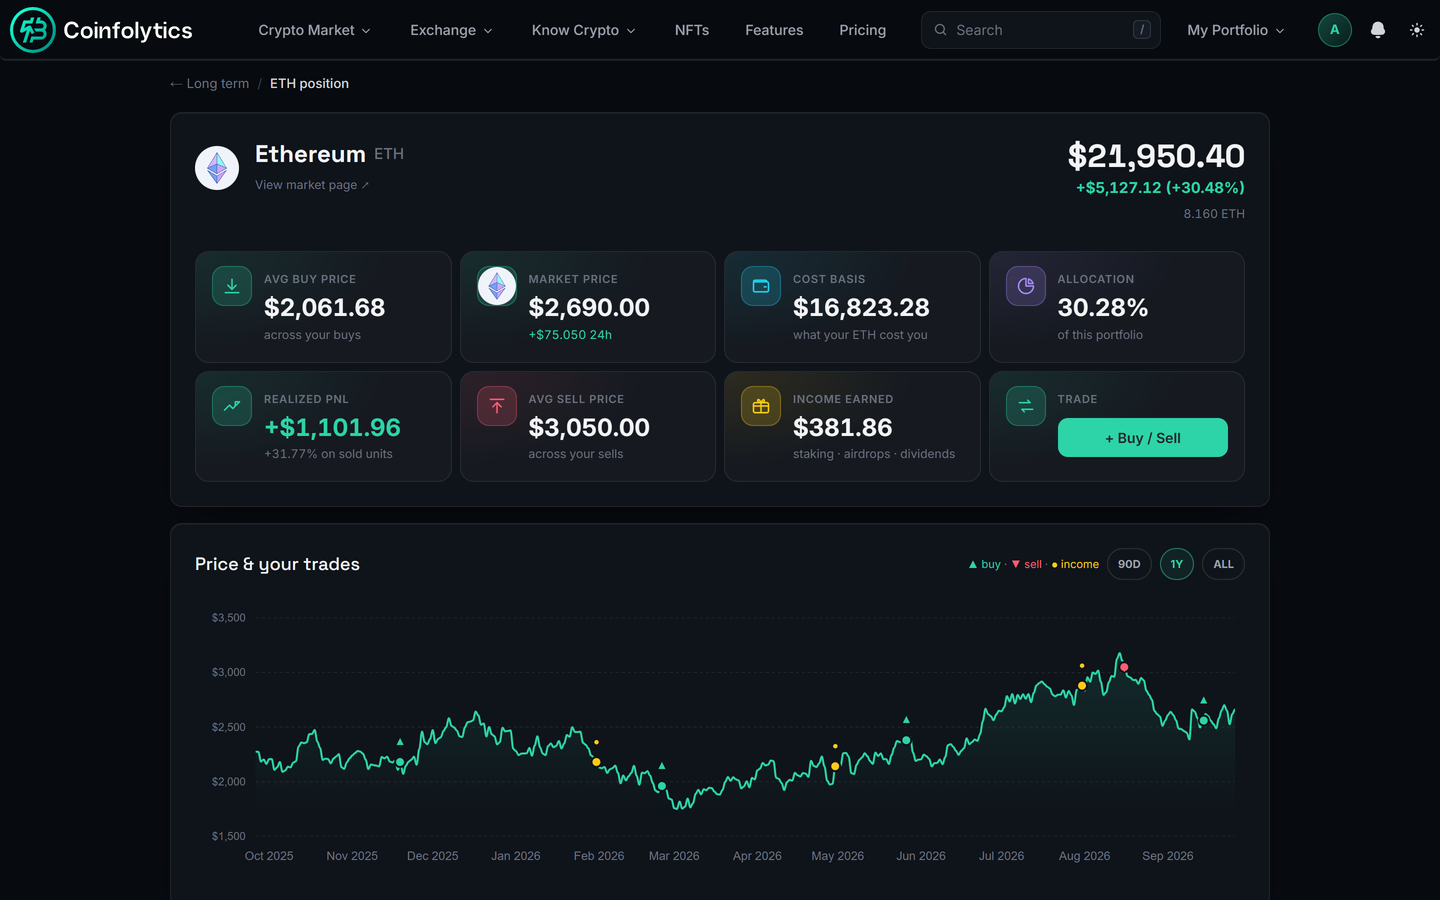Switch chart range to 90D
Image resolution: width=1440 pixels, height=900 pixels.
point(1129,564)
